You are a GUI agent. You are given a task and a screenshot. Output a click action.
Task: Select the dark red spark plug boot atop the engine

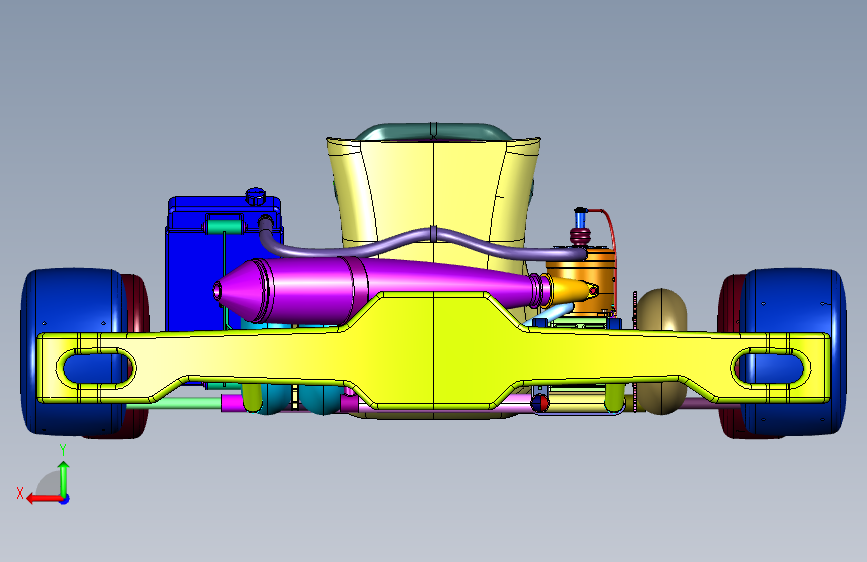(580, 237)
